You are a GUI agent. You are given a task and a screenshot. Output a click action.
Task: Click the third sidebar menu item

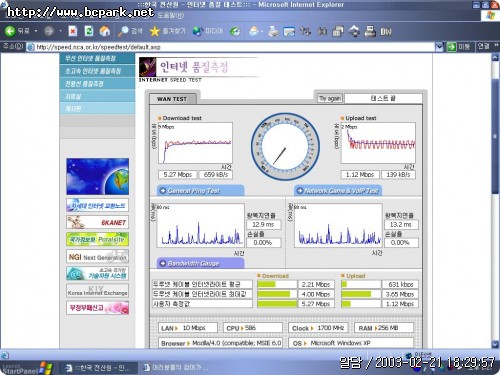click(x=97, y=84)
